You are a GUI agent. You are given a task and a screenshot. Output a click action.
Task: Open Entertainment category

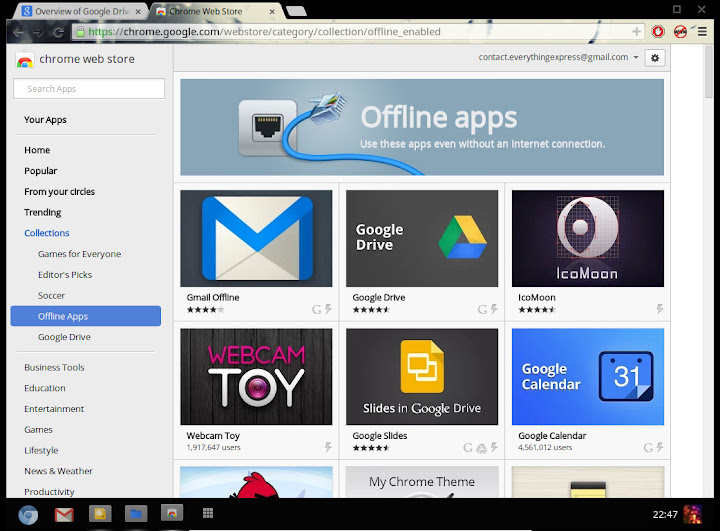[54, 409]
